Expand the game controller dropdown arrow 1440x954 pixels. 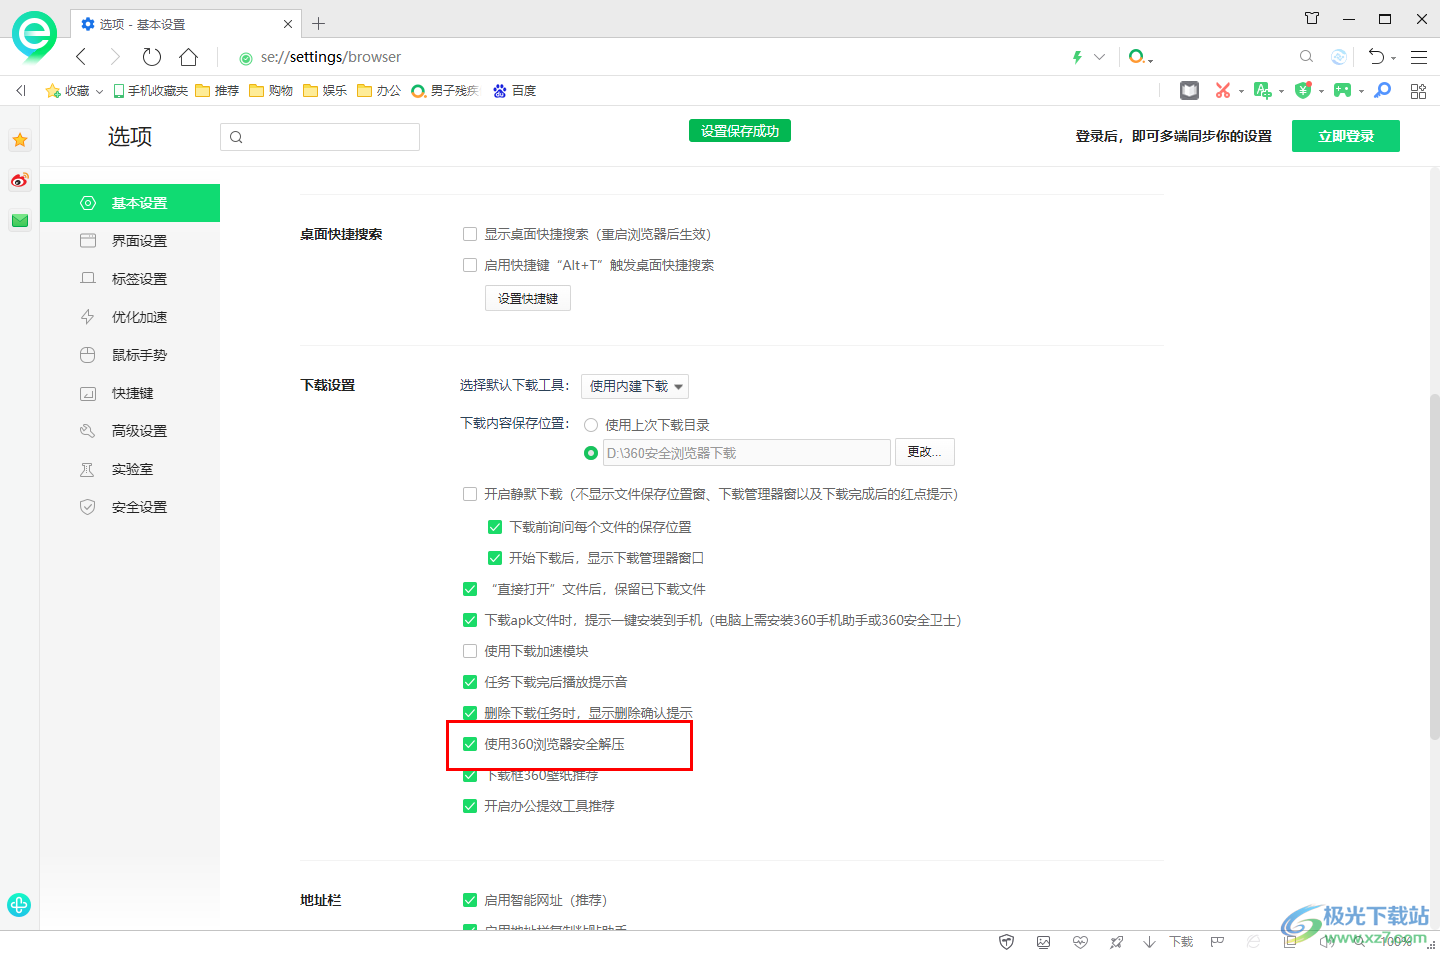1361,91
